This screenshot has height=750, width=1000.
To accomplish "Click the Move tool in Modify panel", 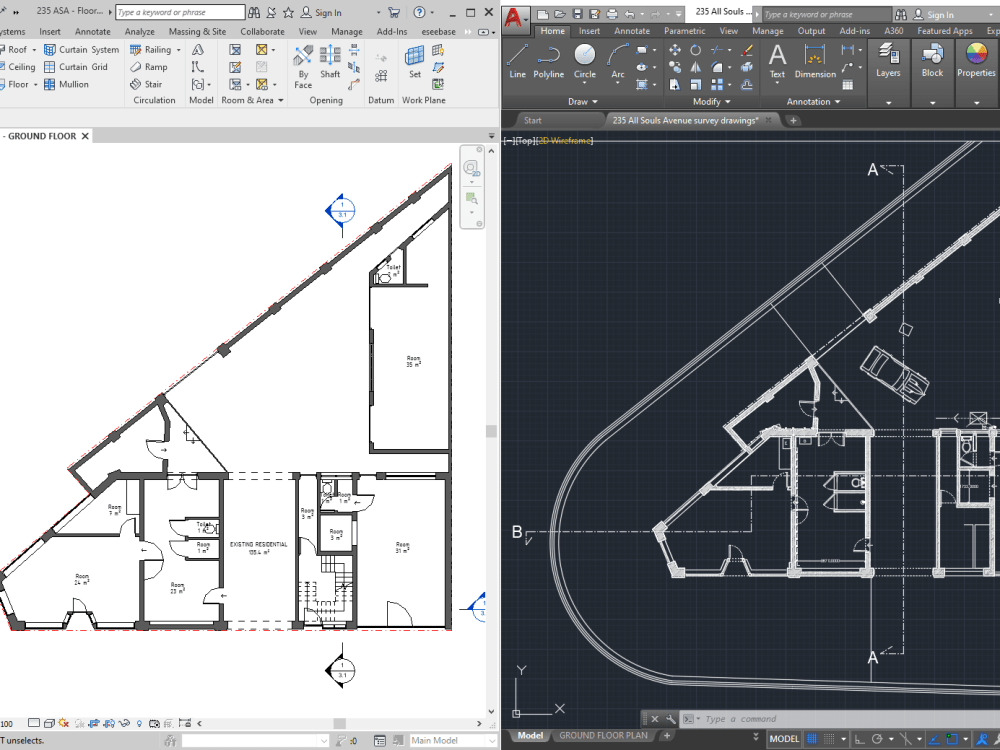I will click(675, 50).
